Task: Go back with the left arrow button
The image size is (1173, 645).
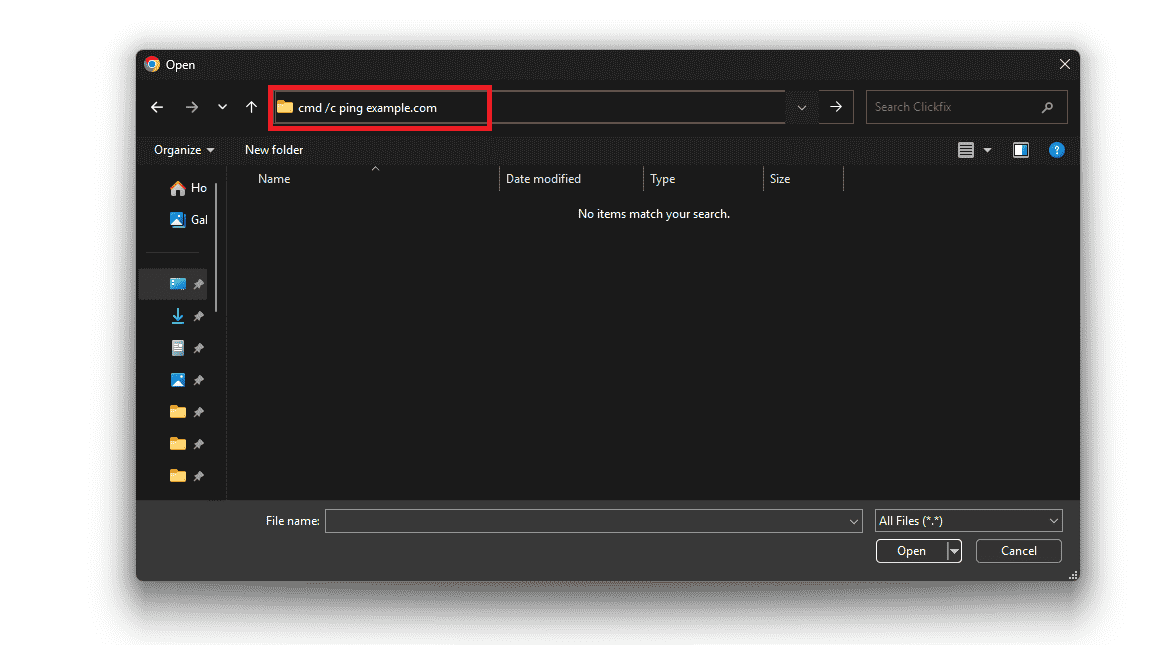Action: 157,107
